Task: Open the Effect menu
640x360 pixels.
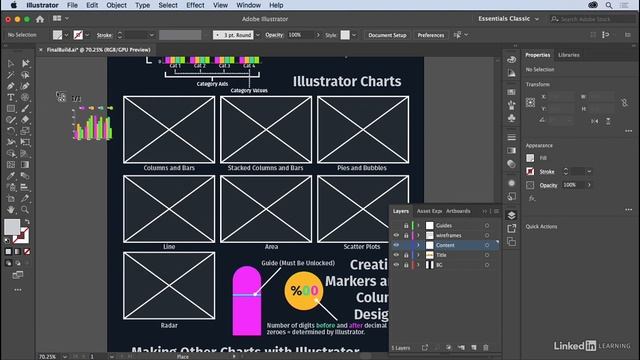Action: point(195,5)
